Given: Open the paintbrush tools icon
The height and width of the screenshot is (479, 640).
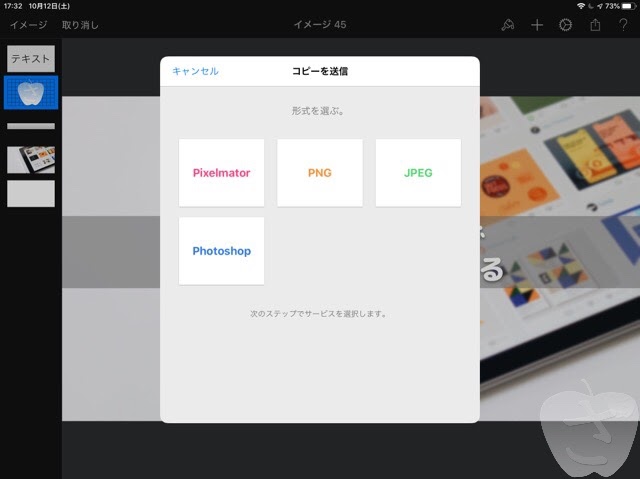Looking at the screenshot, I should pos(507,25).
